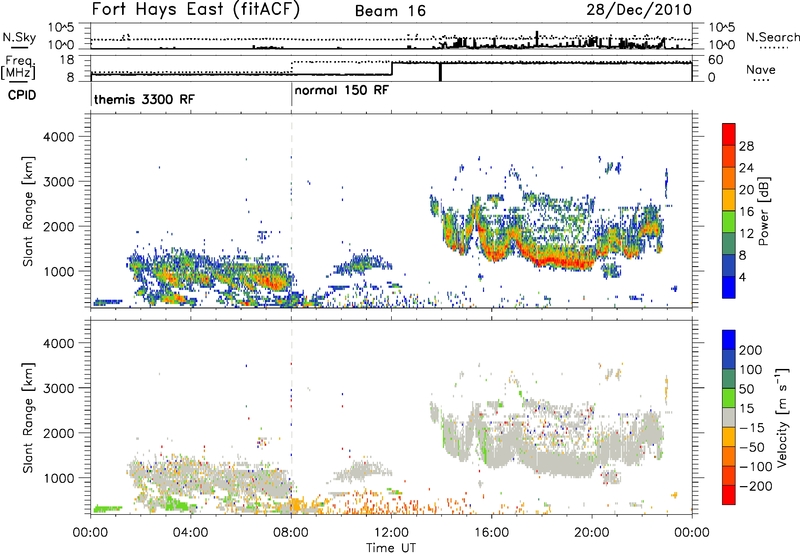The image size is (800, 554).
Task: Click the '200' value on the Velocity scale
Action: (751, 350)
